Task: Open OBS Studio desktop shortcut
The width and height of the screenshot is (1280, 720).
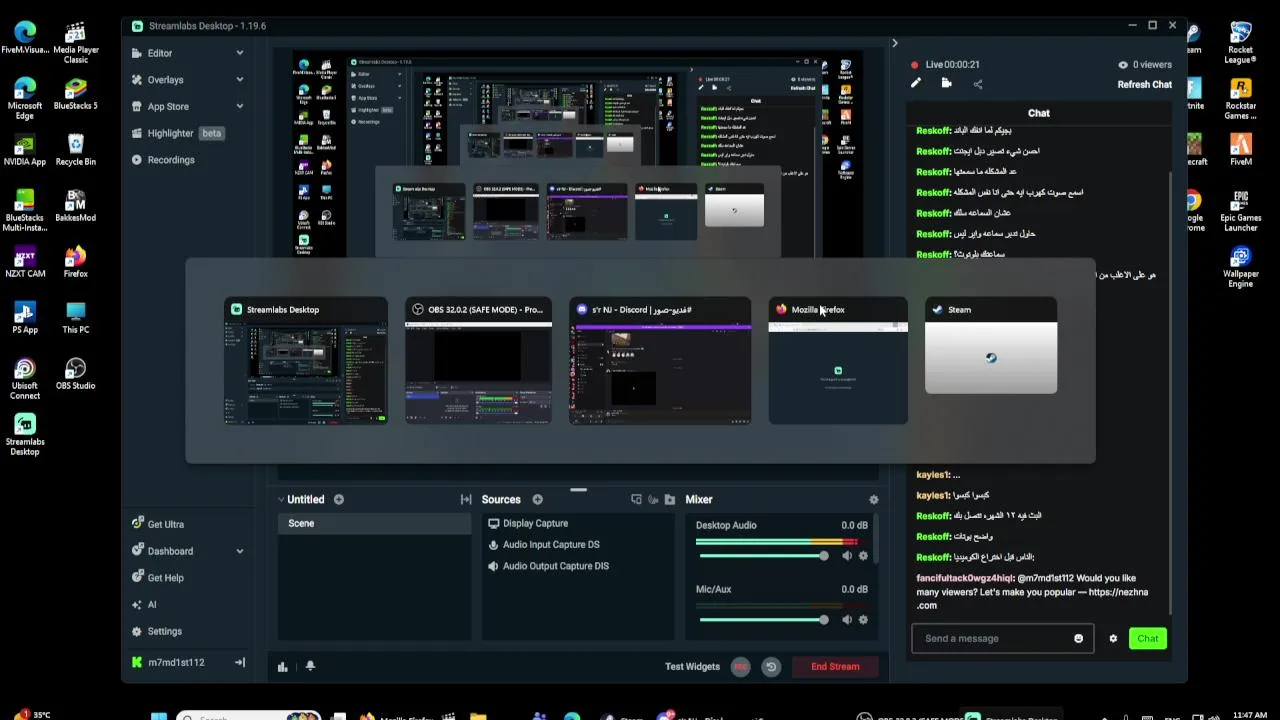Action: 75,373
